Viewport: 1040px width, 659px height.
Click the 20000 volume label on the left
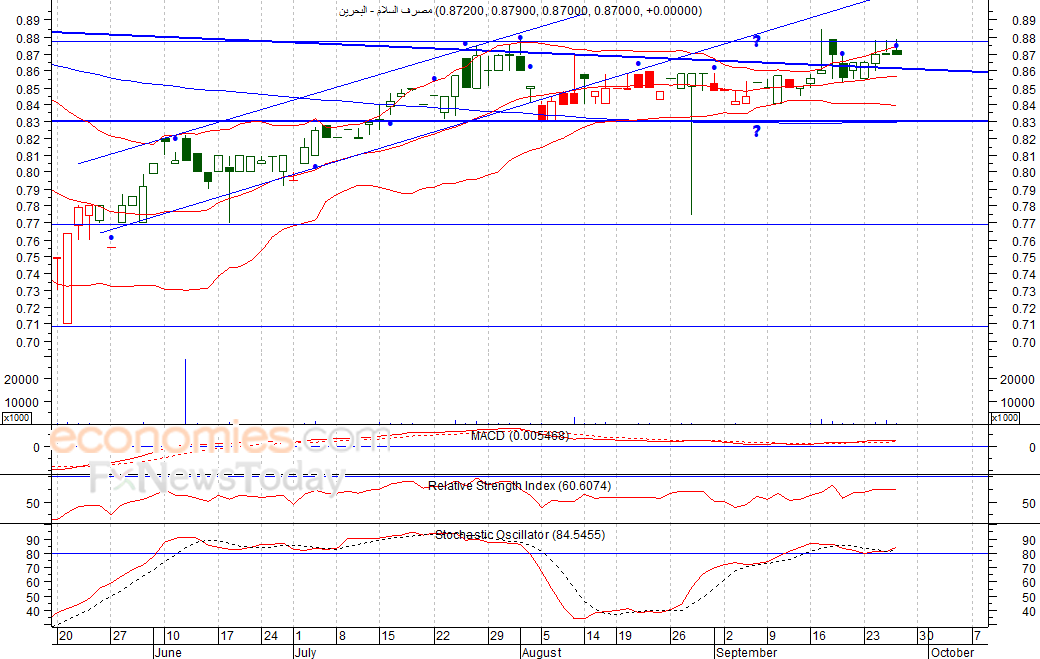(x=22, y=380)
